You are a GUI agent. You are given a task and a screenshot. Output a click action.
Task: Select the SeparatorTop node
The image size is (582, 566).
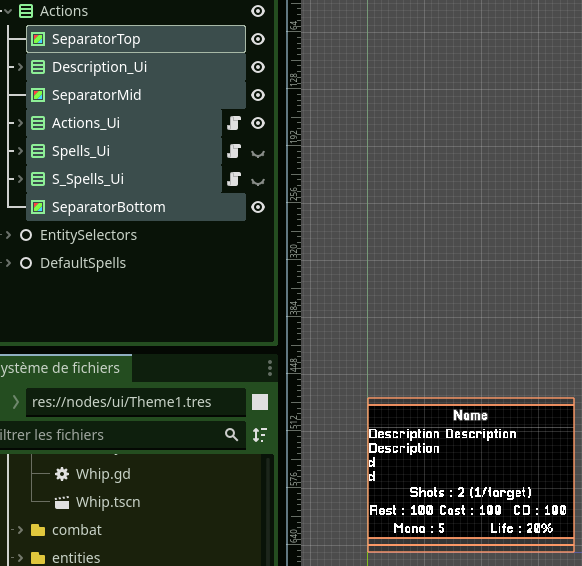tap(136, 39)
